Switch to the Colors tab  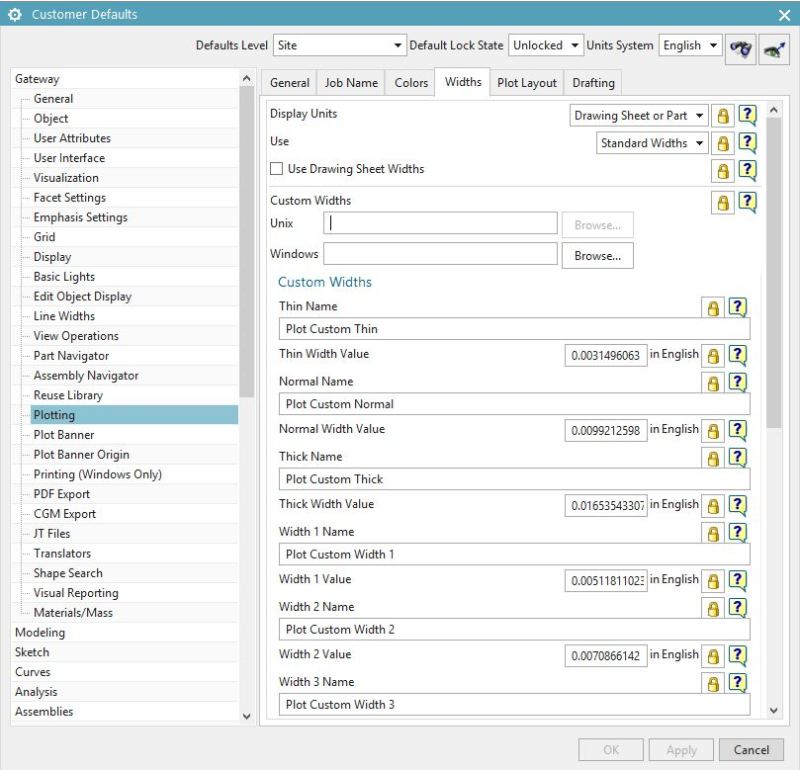click(411, 83)
